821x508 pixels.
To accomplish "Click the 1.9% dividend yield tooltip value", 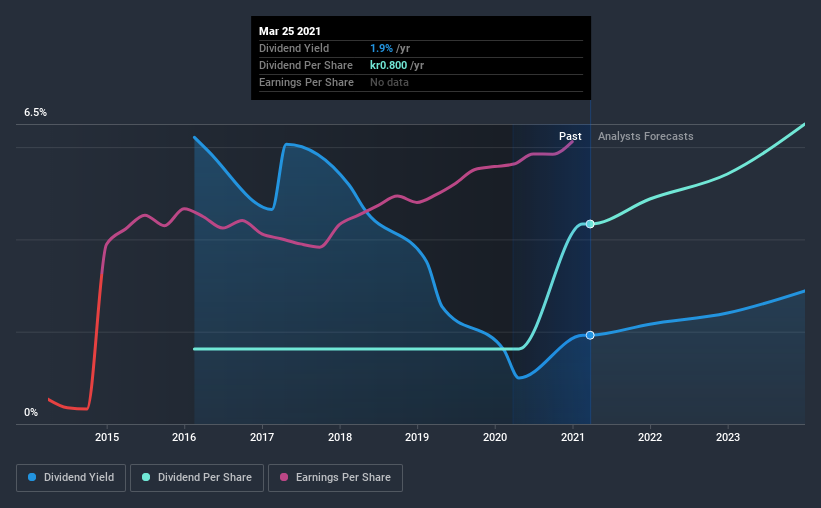I will [x=381, y=48].
